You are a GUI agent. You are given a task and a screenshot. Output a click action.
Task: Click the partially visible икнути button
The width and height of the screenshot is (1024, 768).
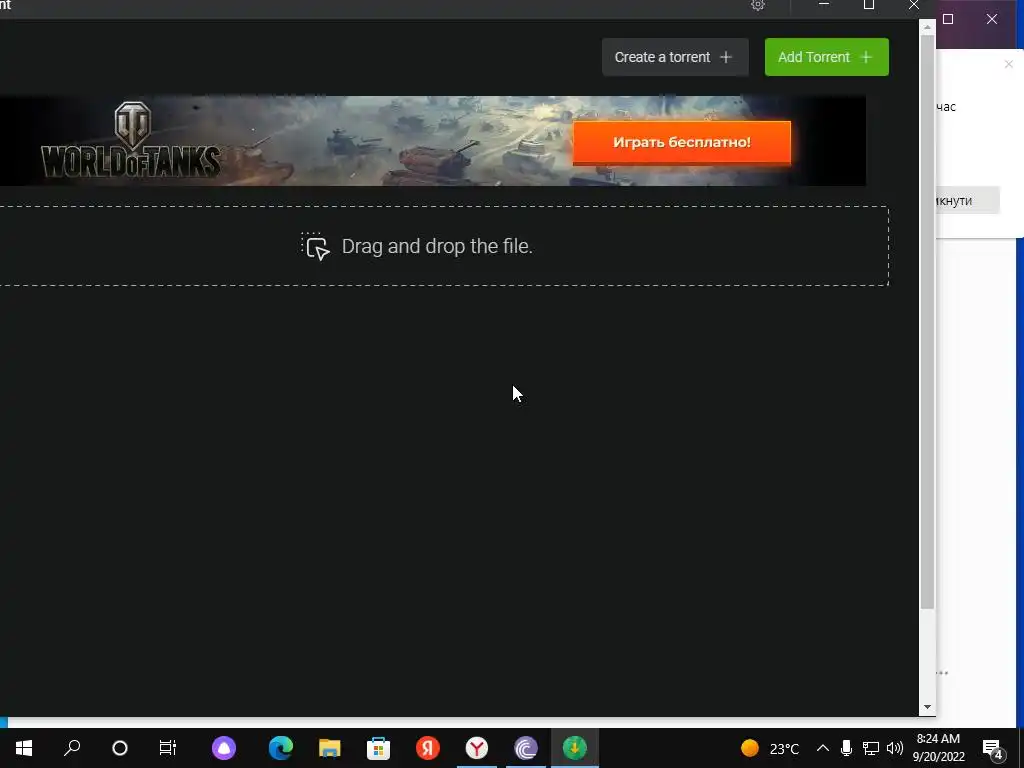coord(967,200)
